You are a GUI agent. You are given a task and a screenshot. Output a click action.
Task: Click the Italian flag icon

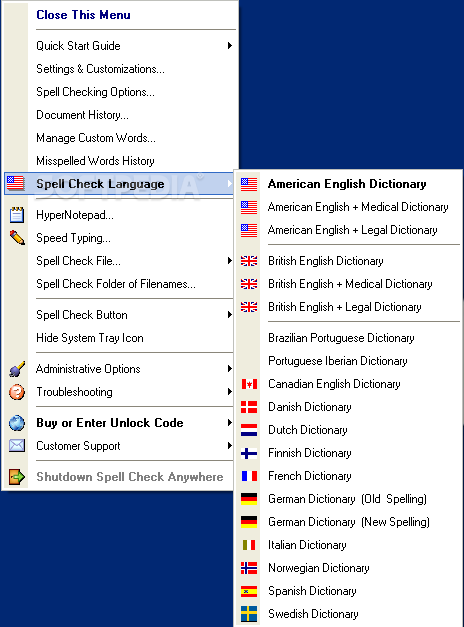click(249, 545)
